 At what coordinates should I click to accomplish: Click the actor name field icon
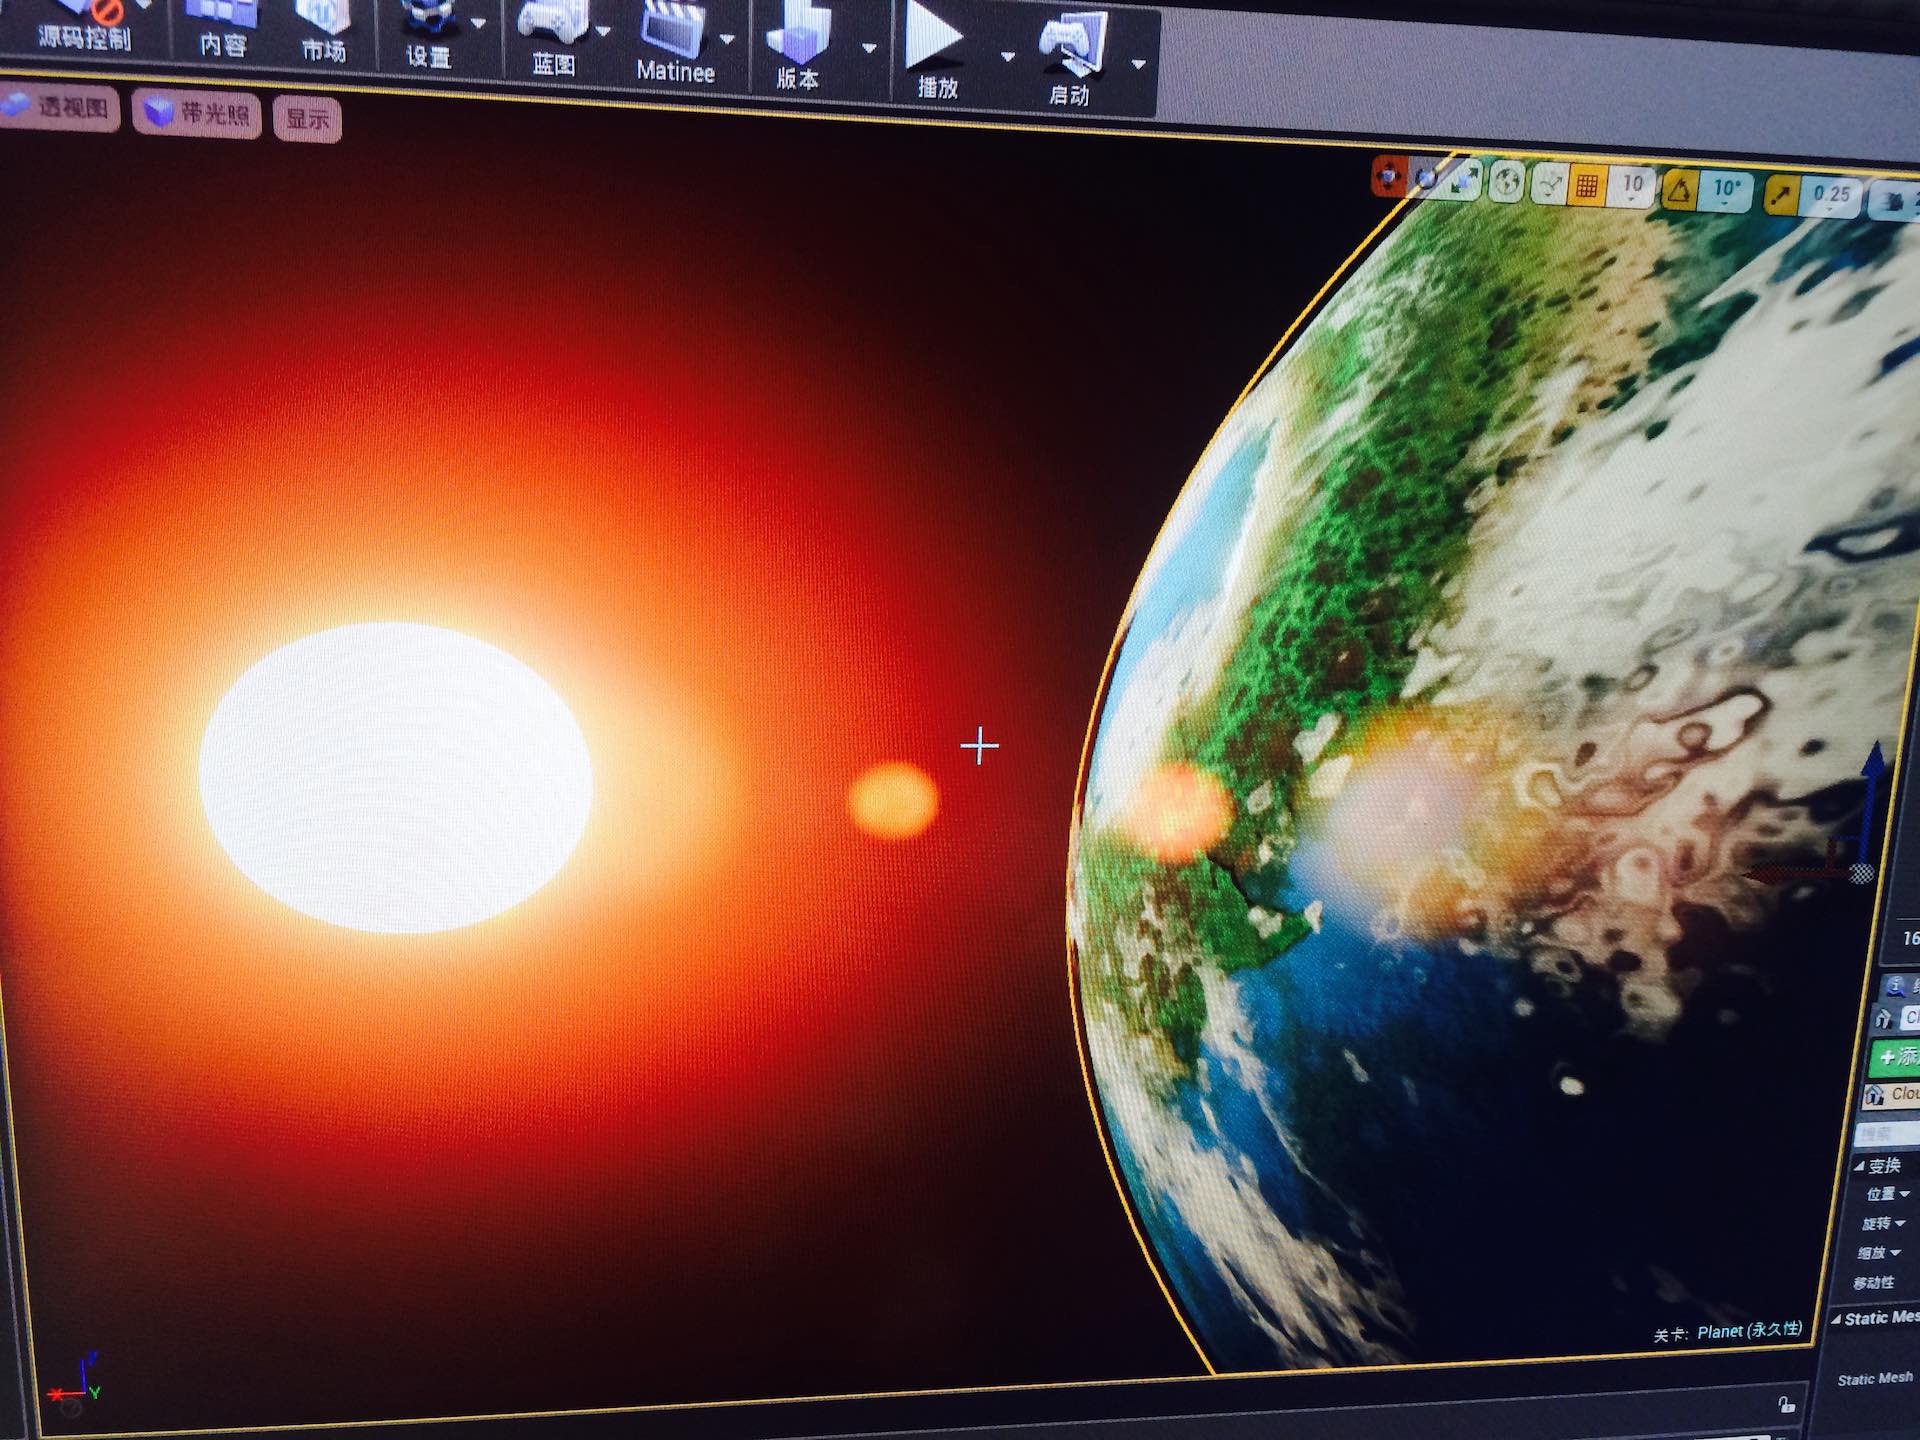1884,1019
